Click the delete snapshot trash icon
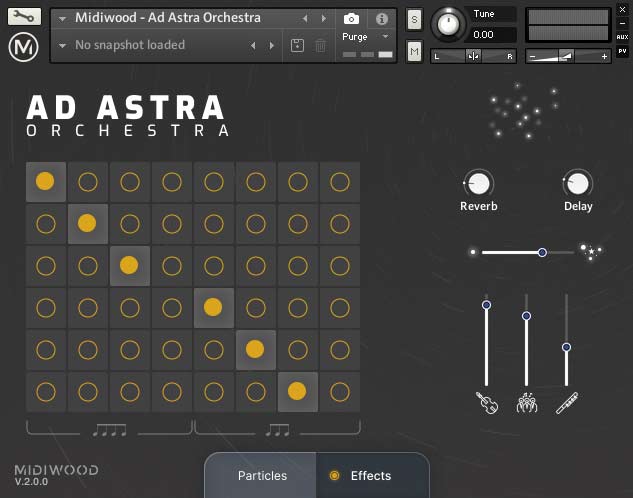Image resolution: width=633 pixels, height=498 pixels. [x=320, y=45]
